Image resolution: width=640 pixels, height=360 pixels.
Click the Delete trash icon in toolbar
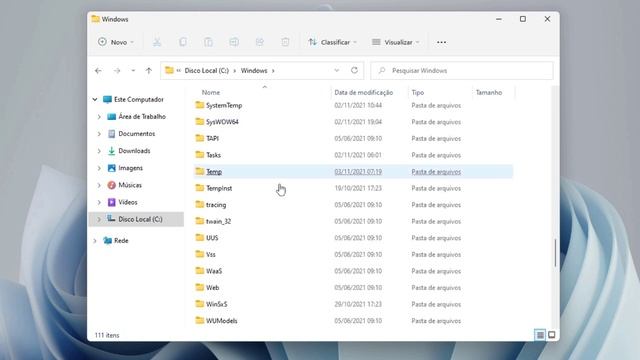click(285, 42)
